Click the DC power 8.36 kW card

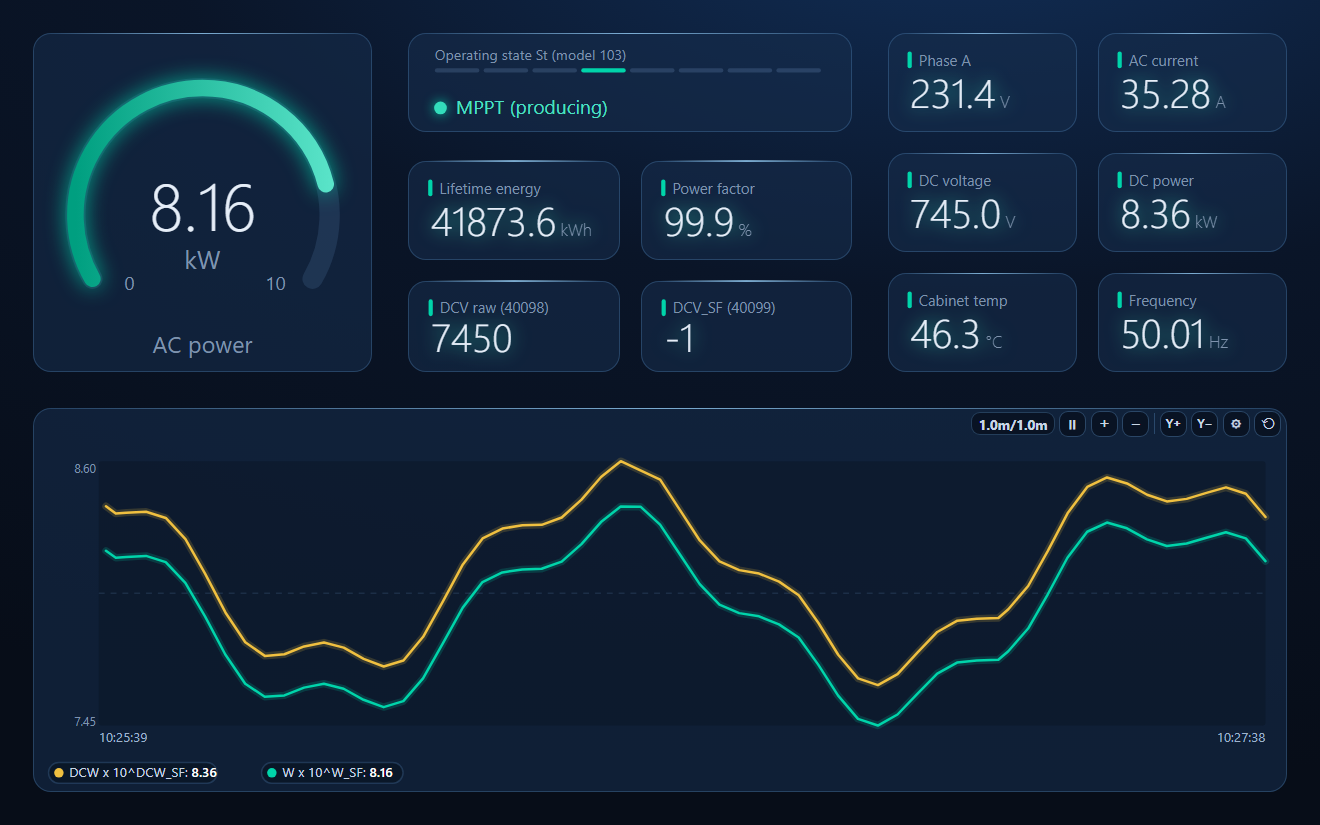[1192, 202]
